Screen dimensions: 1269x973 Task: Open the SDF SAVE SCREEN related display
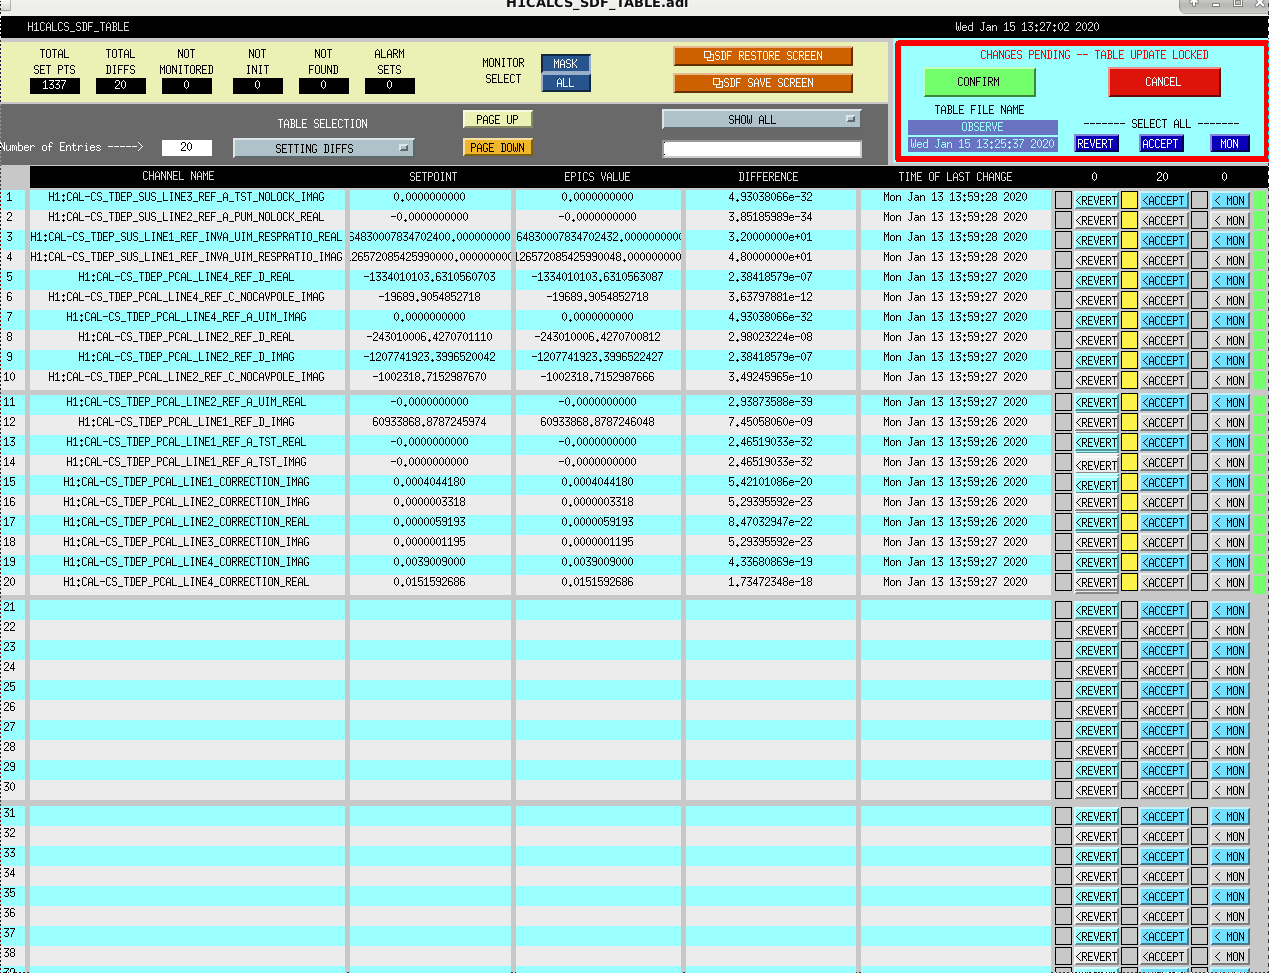[763, 83]
